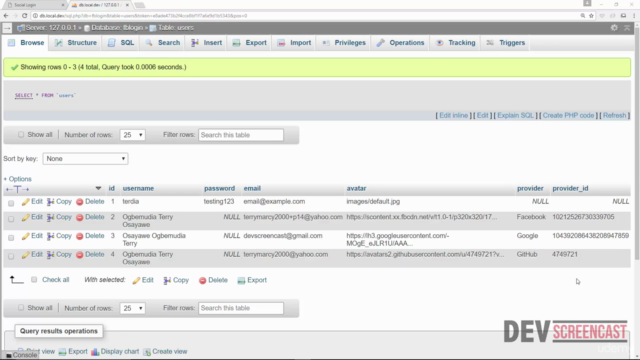Open the Tracking tab
The image size is (640, 360).
coord(456,42)
